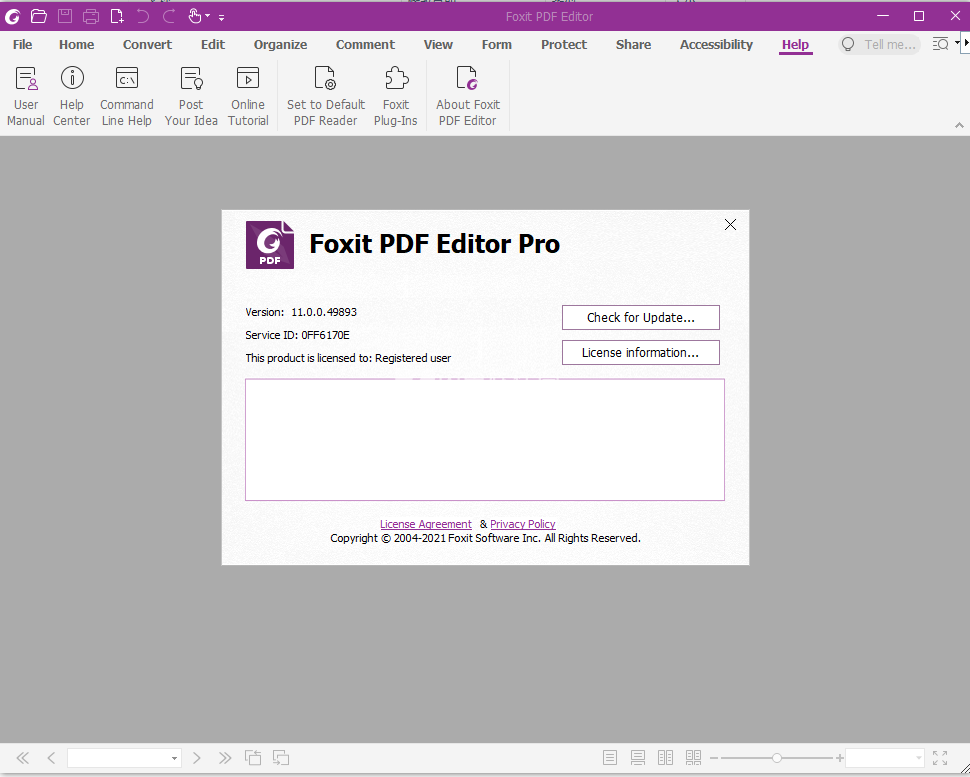Switch to continuous page view
This screenshot has width=970, height=777.
click(x=638, y=758)
